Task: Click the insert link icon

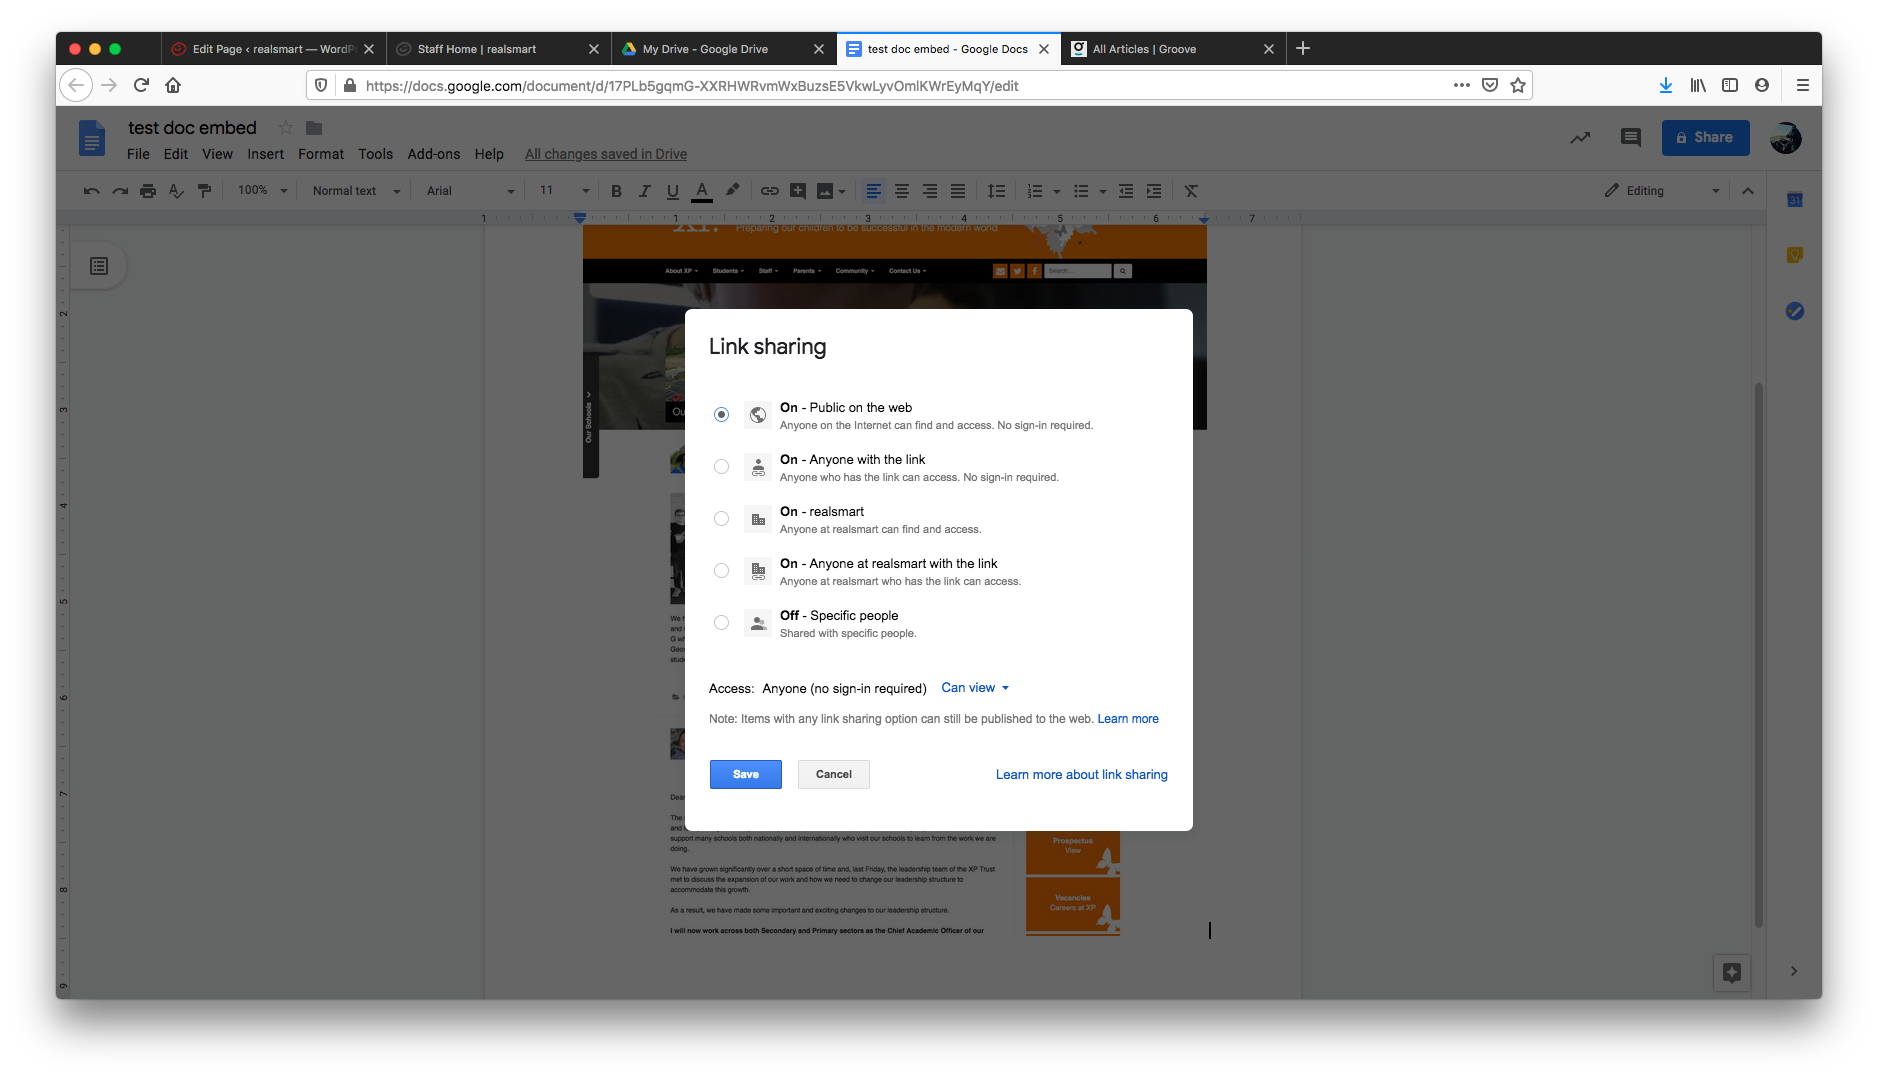Action: 769,191
